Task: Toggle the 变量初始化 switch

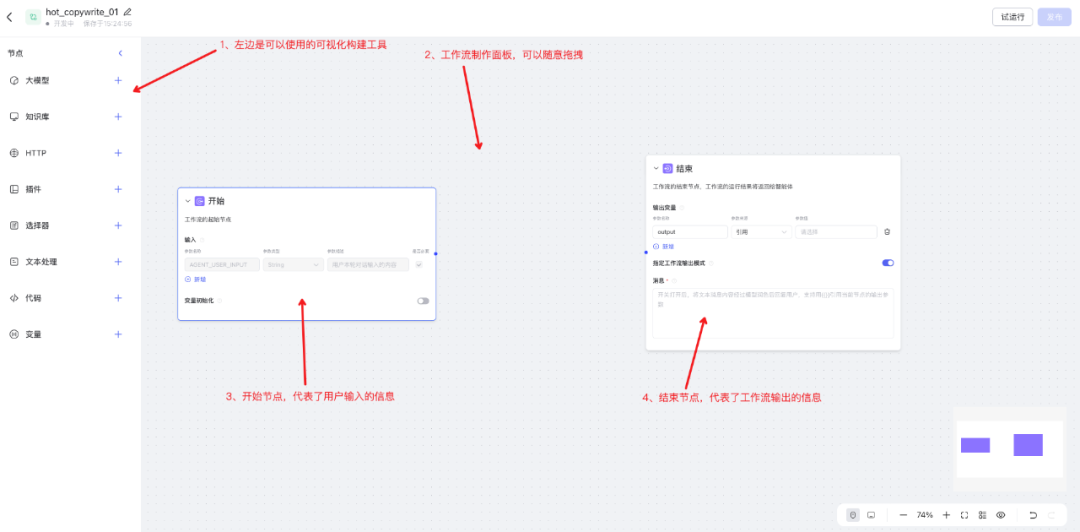Action: tap(423, 300)
